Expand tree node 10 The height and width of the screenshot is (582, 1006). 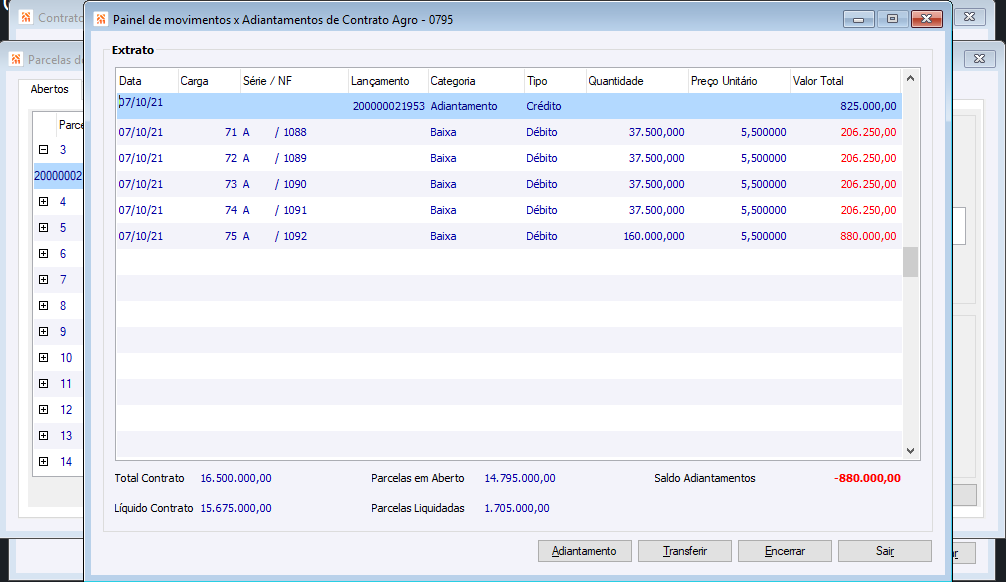(x=43, y=358)
